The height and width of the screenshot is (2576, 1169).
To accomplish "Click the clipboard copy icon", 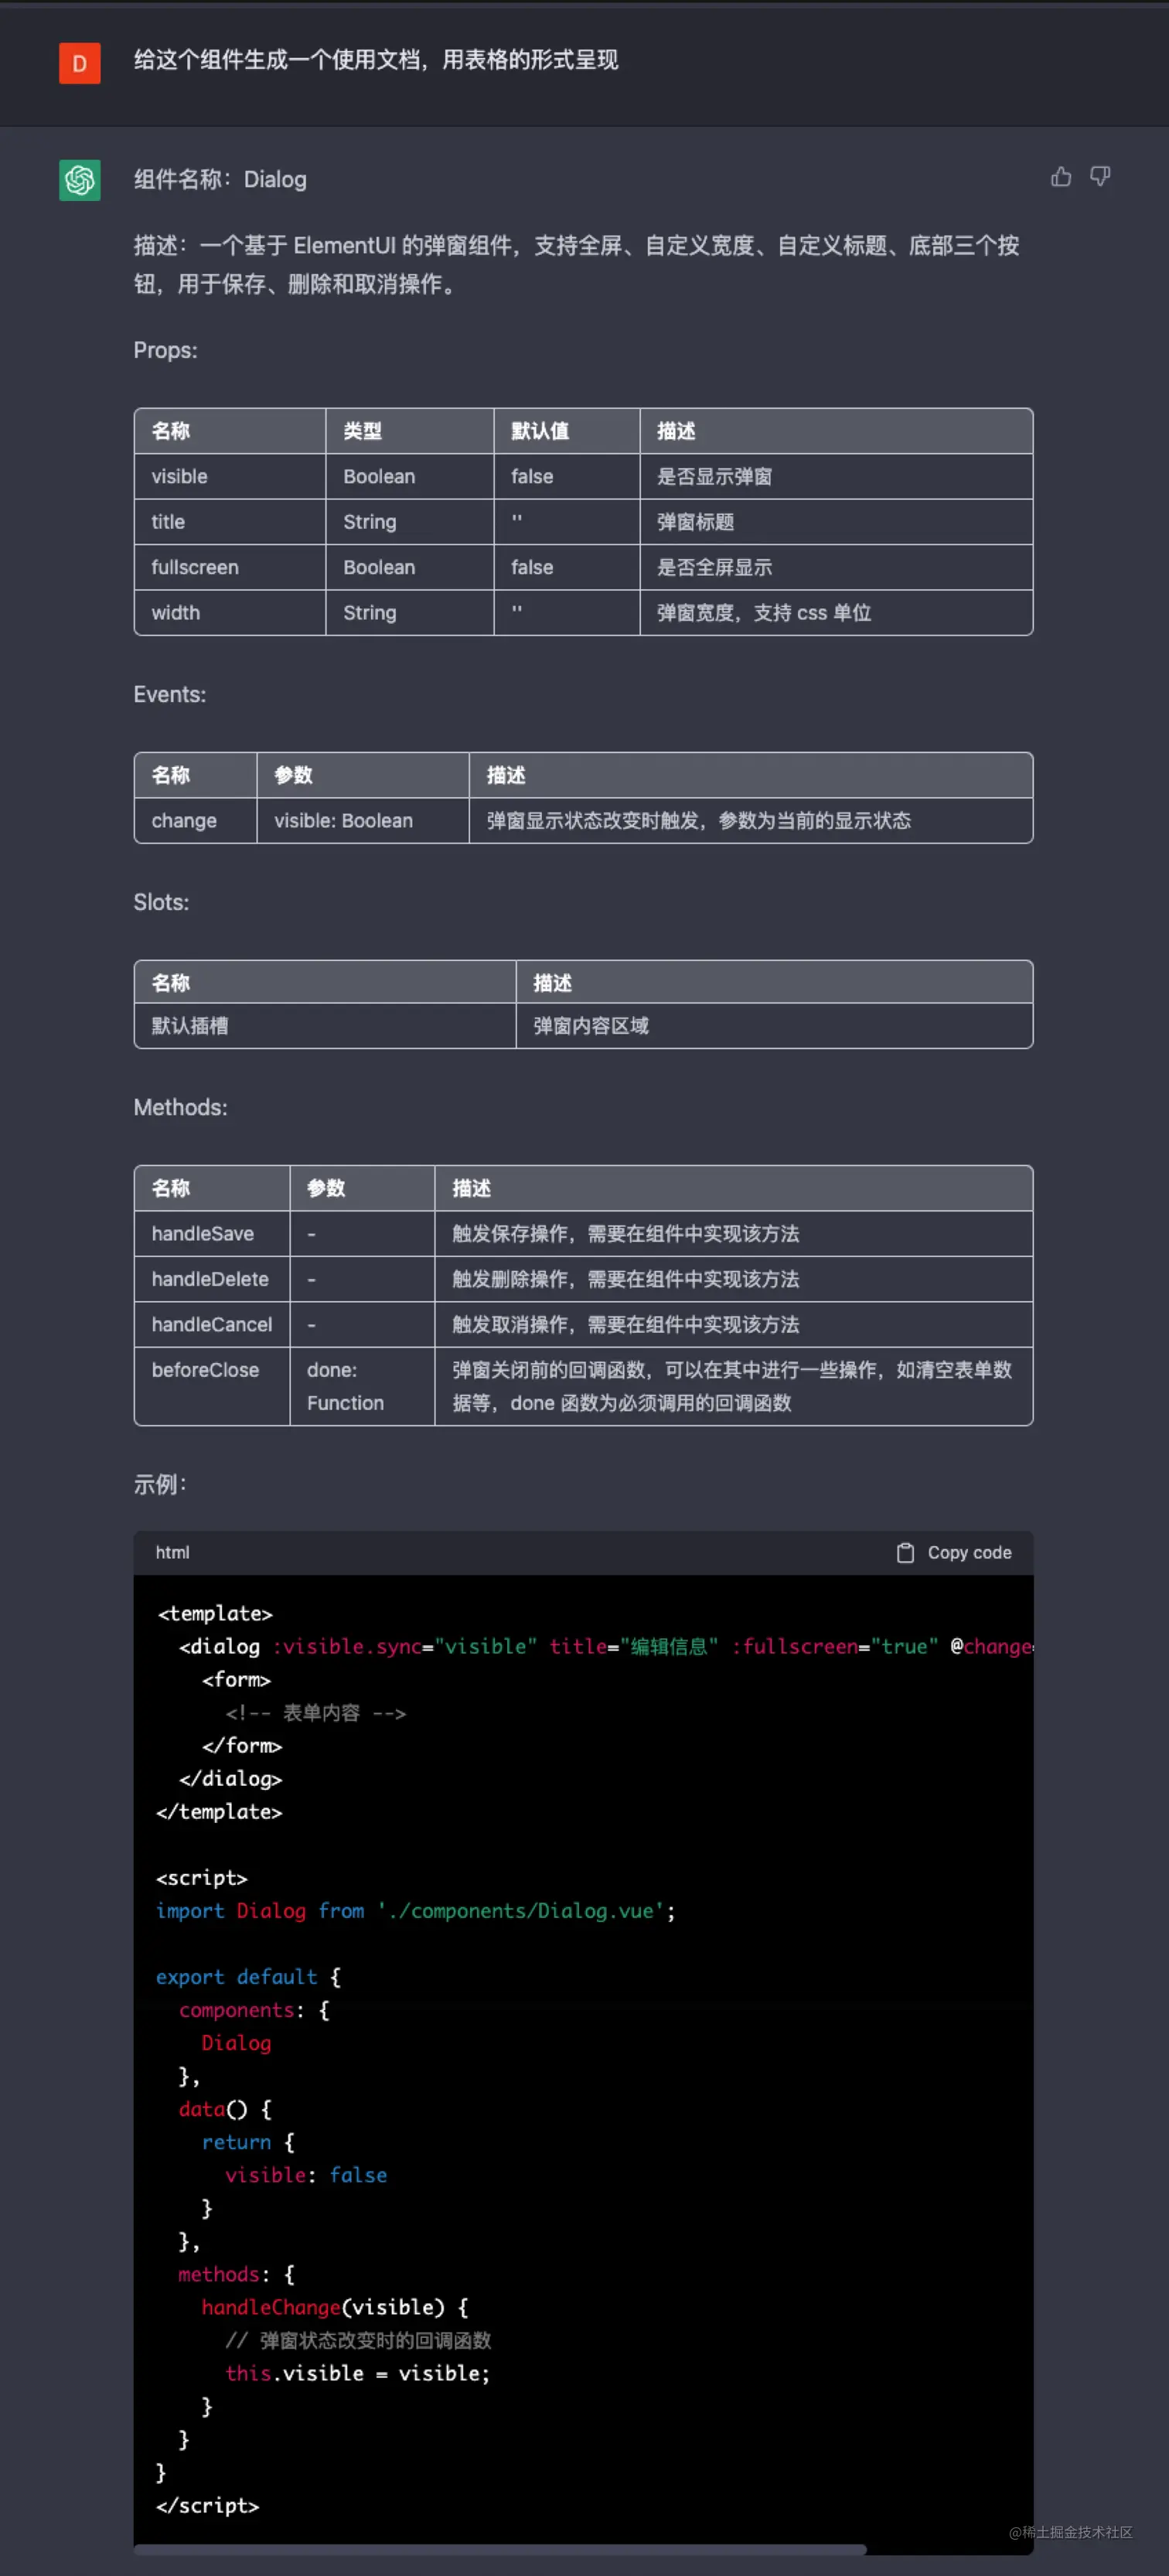I will [905, 1552].
